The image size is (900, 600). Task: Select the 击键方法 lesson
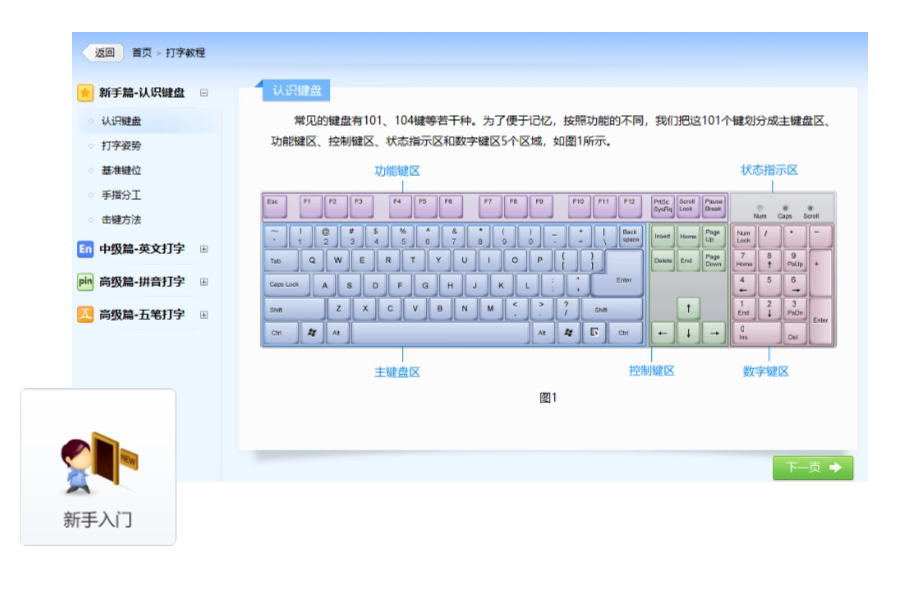coord(121,220)
